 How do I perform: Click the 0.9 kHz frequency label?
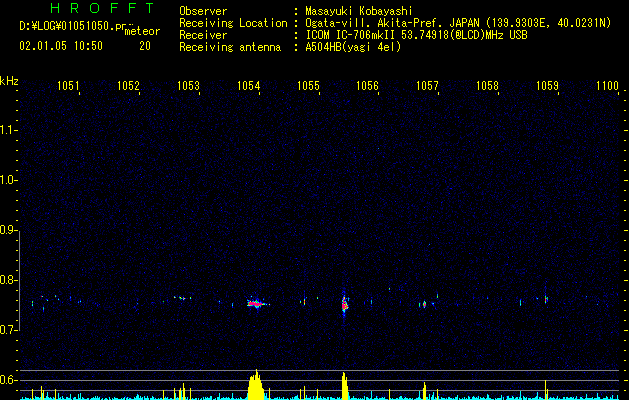tap(8, 230)
